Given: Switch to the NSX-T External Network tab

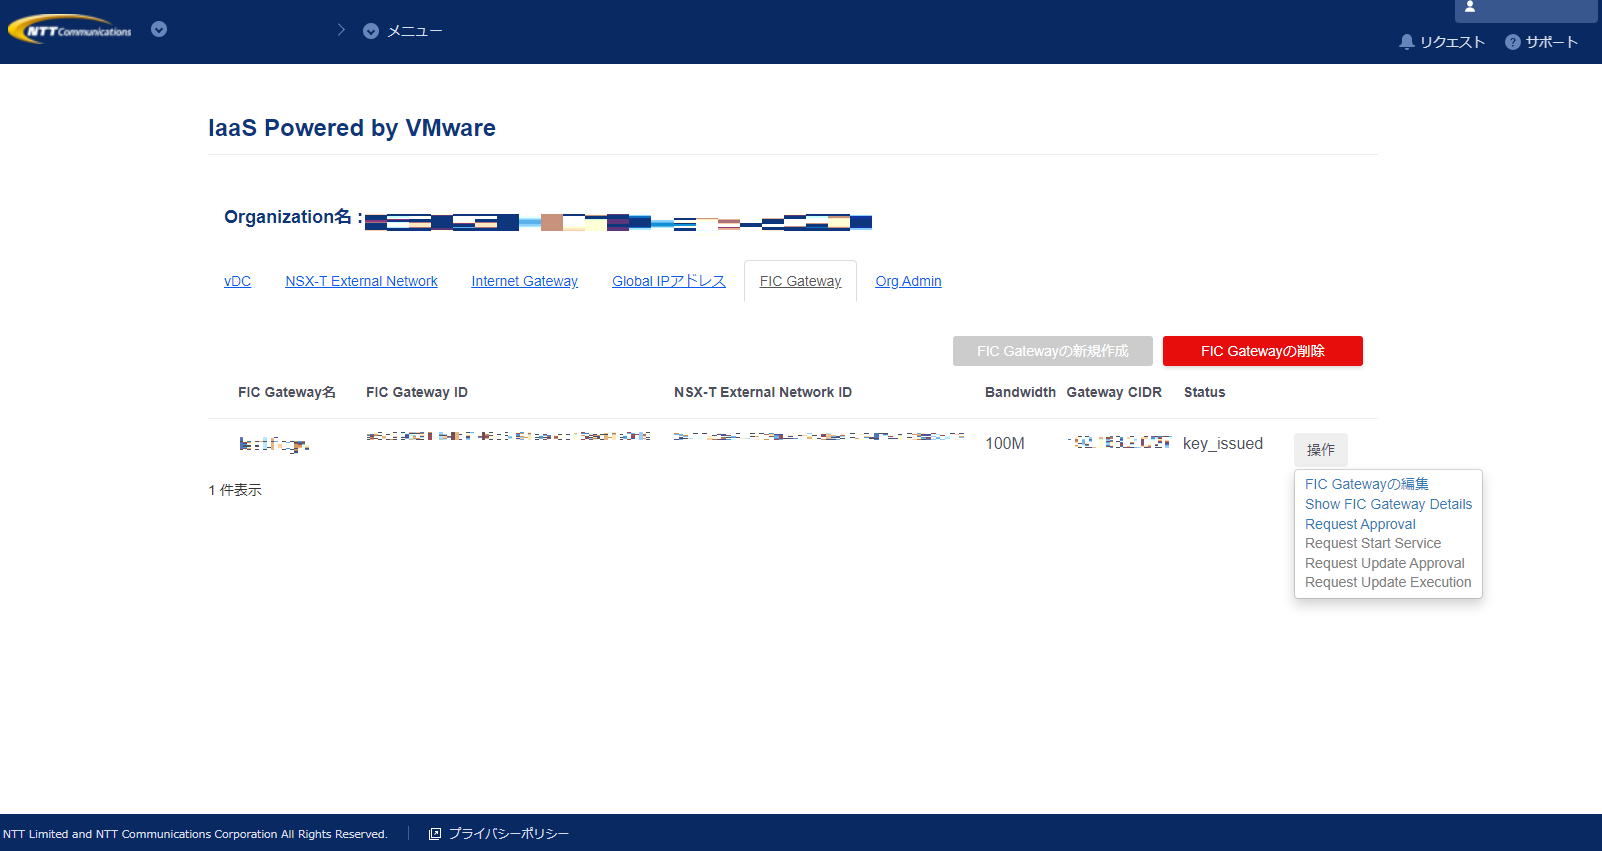Looking at the screenshot, I should (x=361, y=281).
